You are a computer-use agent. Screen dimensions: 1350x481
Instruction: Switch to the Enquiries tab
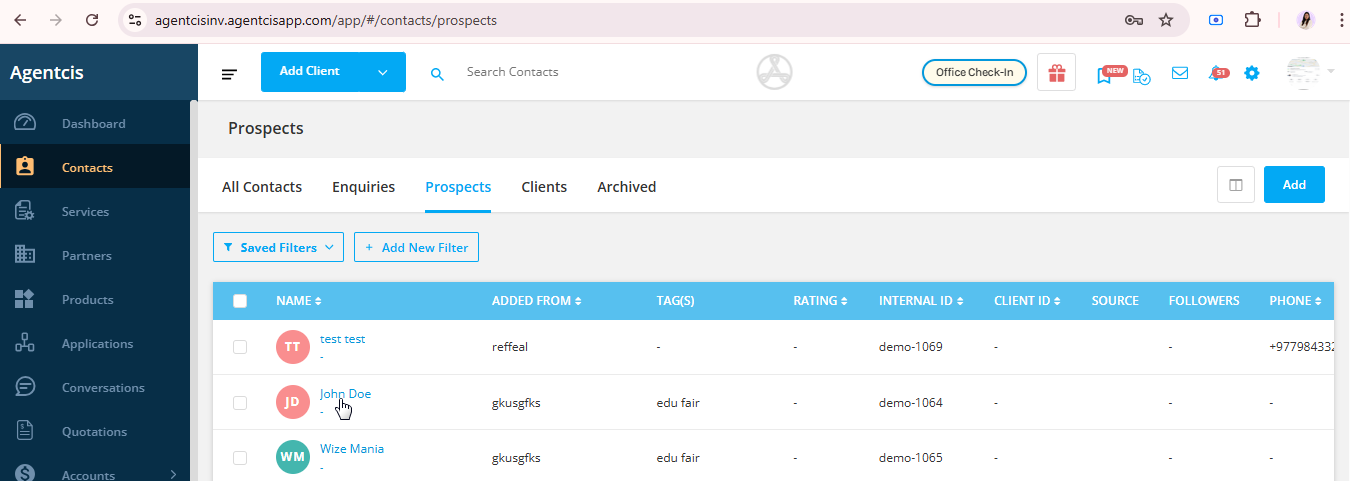(x=363, y=187)
